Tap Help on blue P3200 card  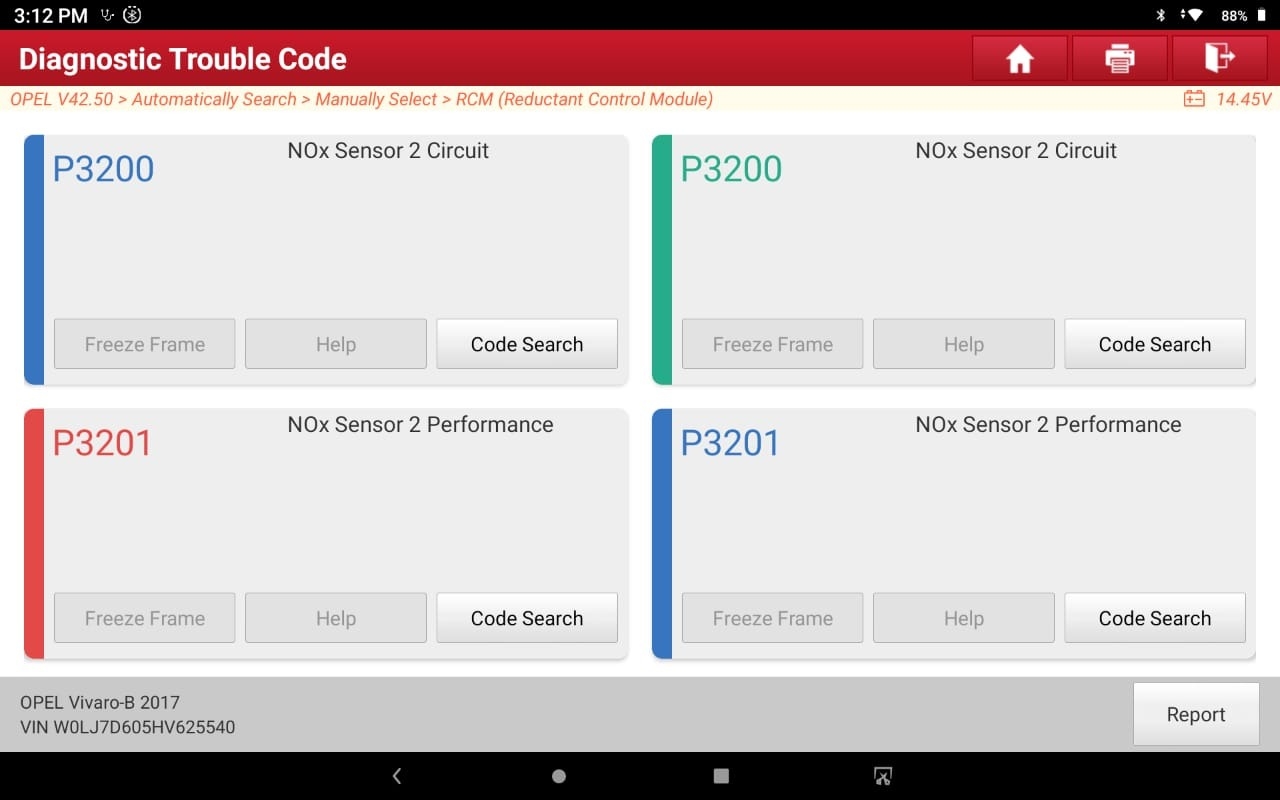336,344
